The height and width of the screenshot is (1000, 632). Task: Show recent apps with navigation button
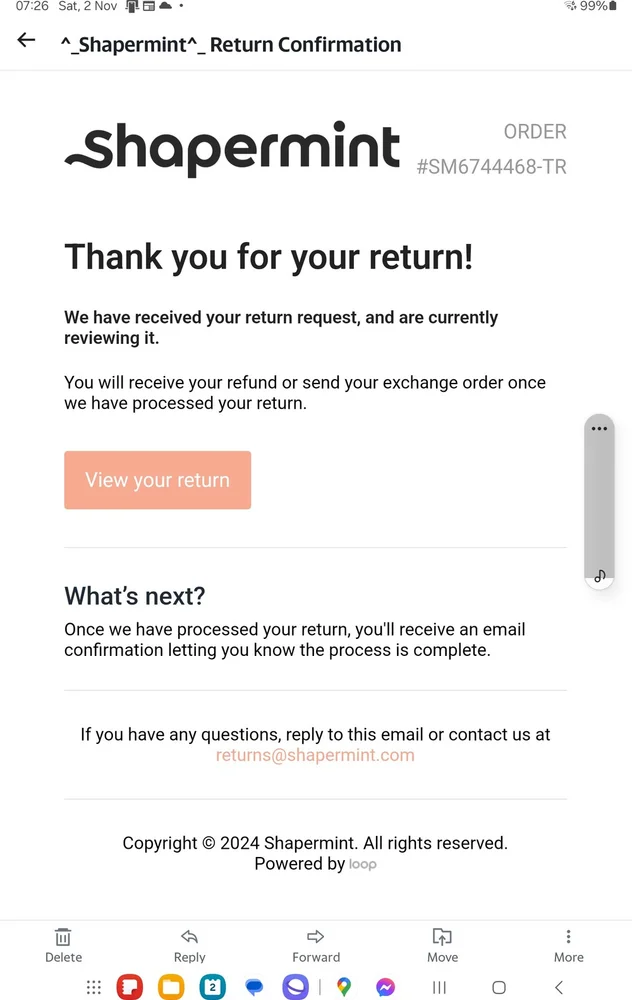click(439, 987)
